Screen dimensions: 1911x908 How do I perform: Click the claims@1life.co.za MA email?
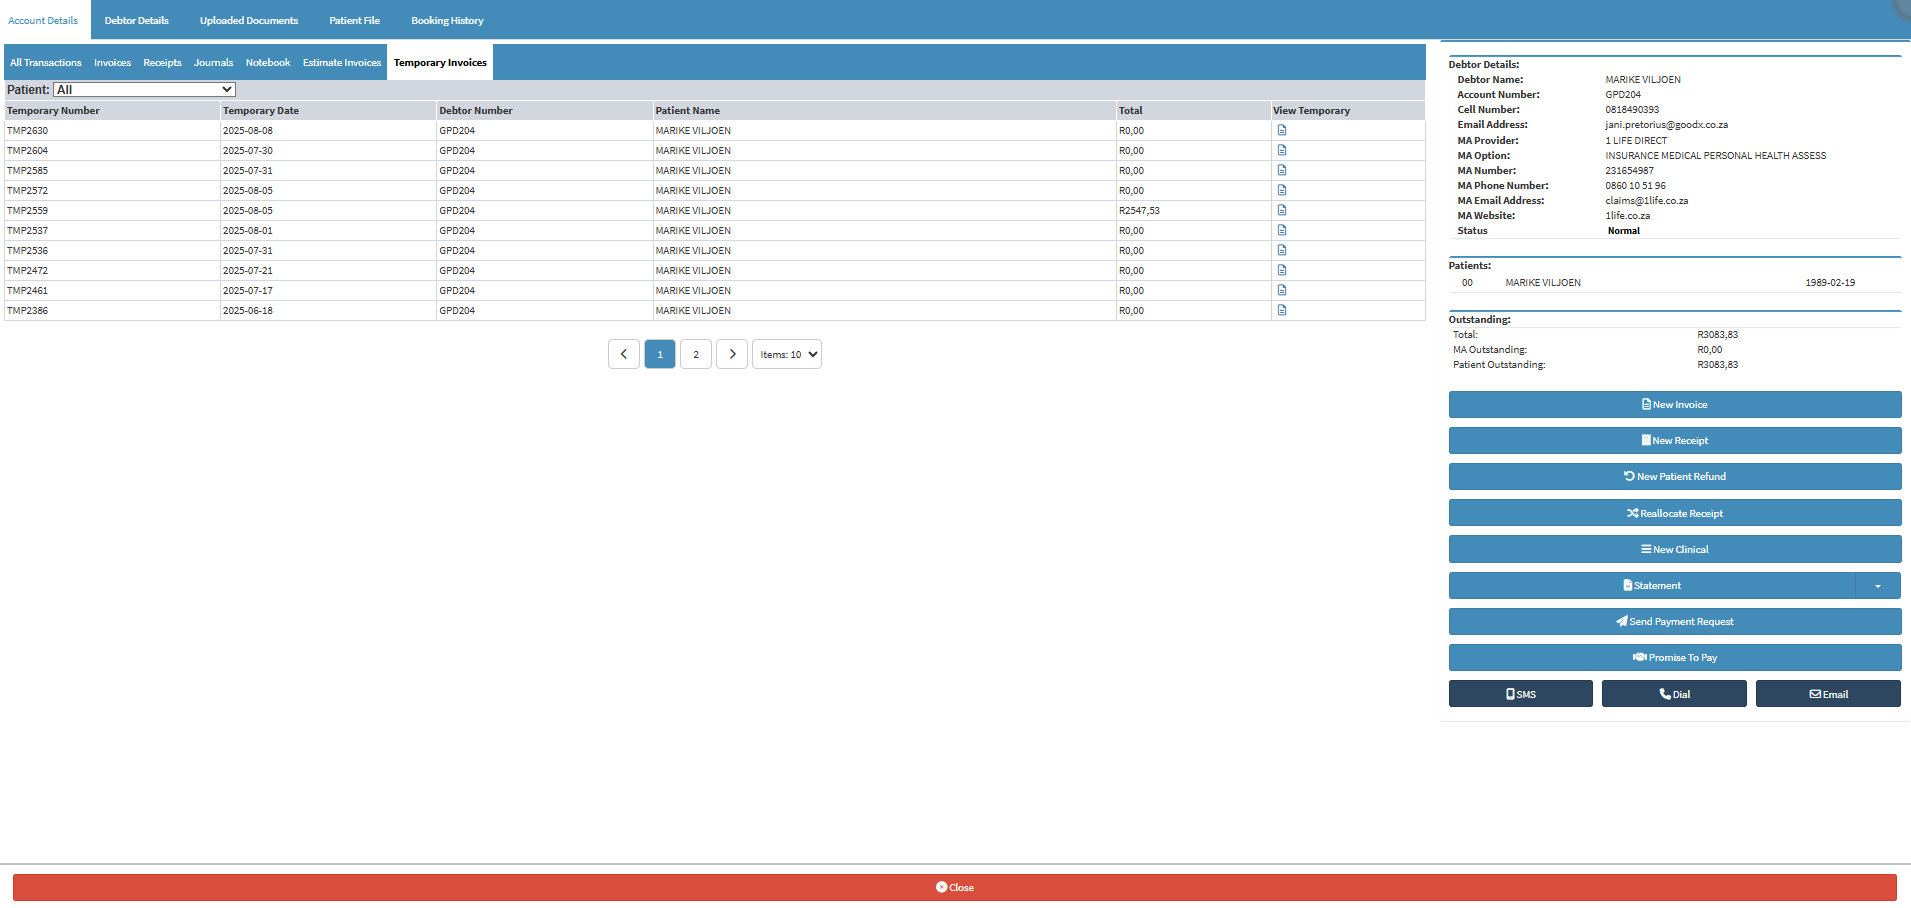[x=1646, y=201]
